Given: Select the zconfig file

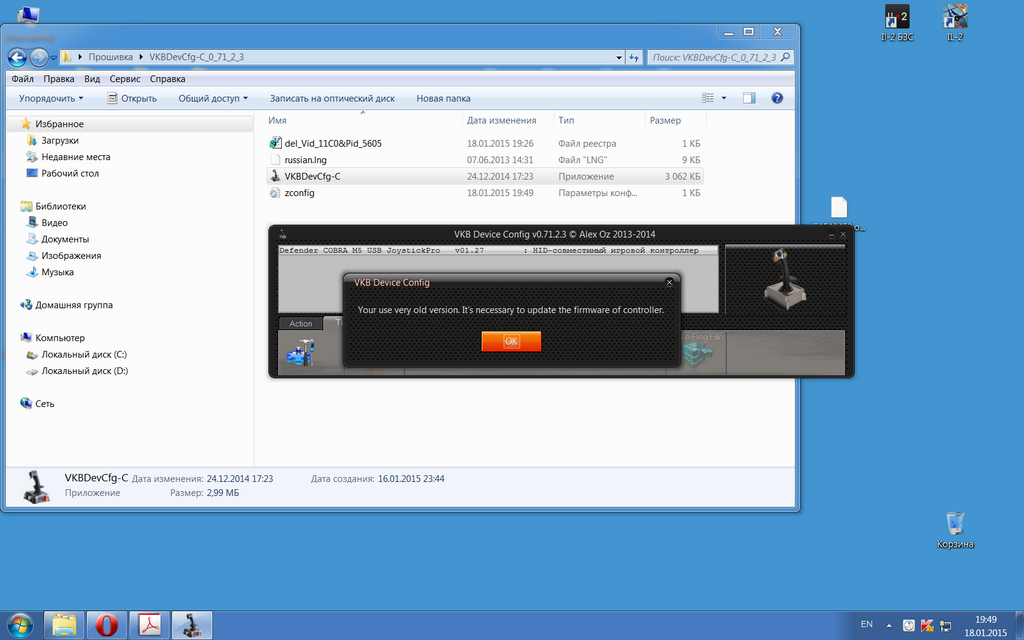Looking at the screenshot, I should [300, 193].
